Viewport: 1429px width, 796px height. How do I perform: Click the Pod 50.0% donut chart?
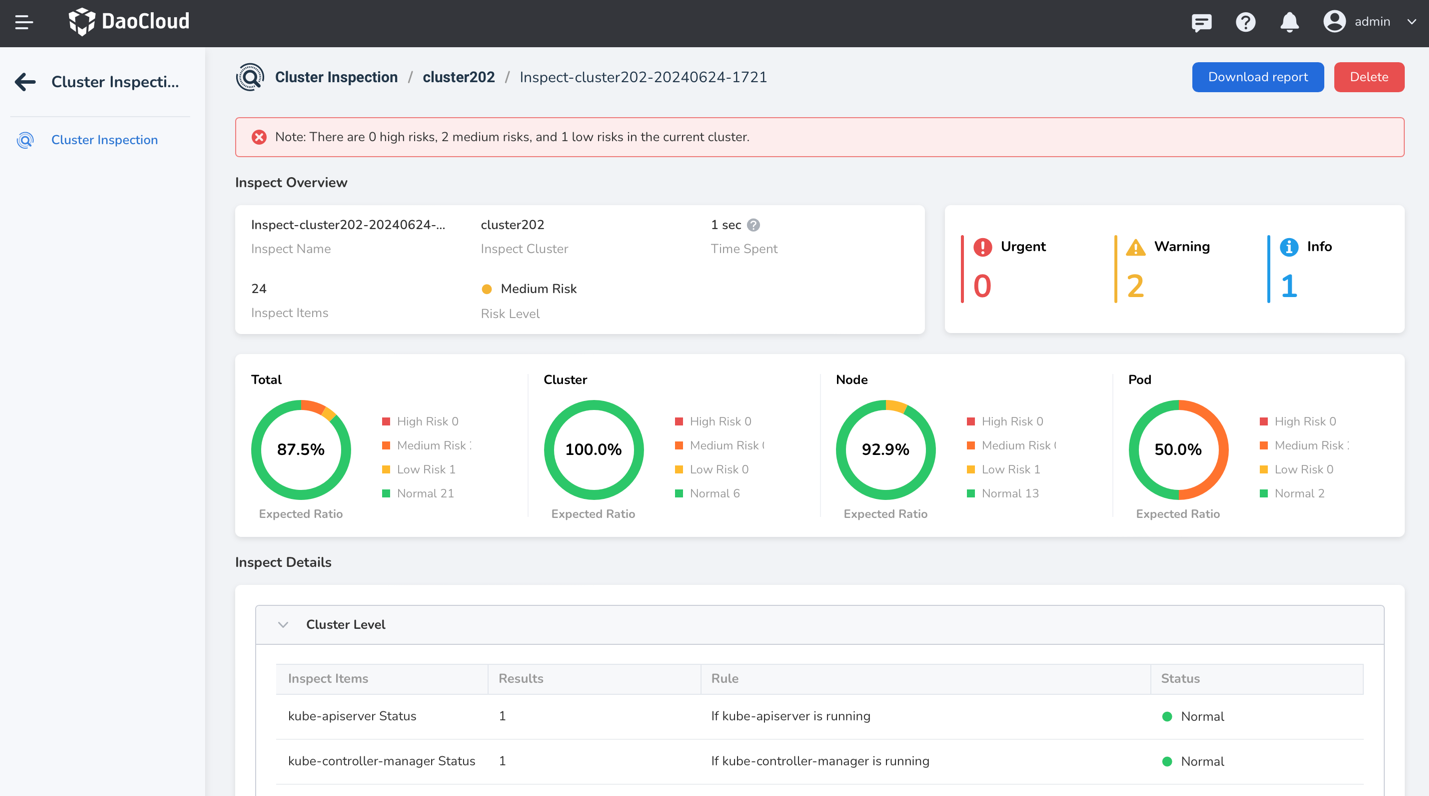tap(1178, 450)
